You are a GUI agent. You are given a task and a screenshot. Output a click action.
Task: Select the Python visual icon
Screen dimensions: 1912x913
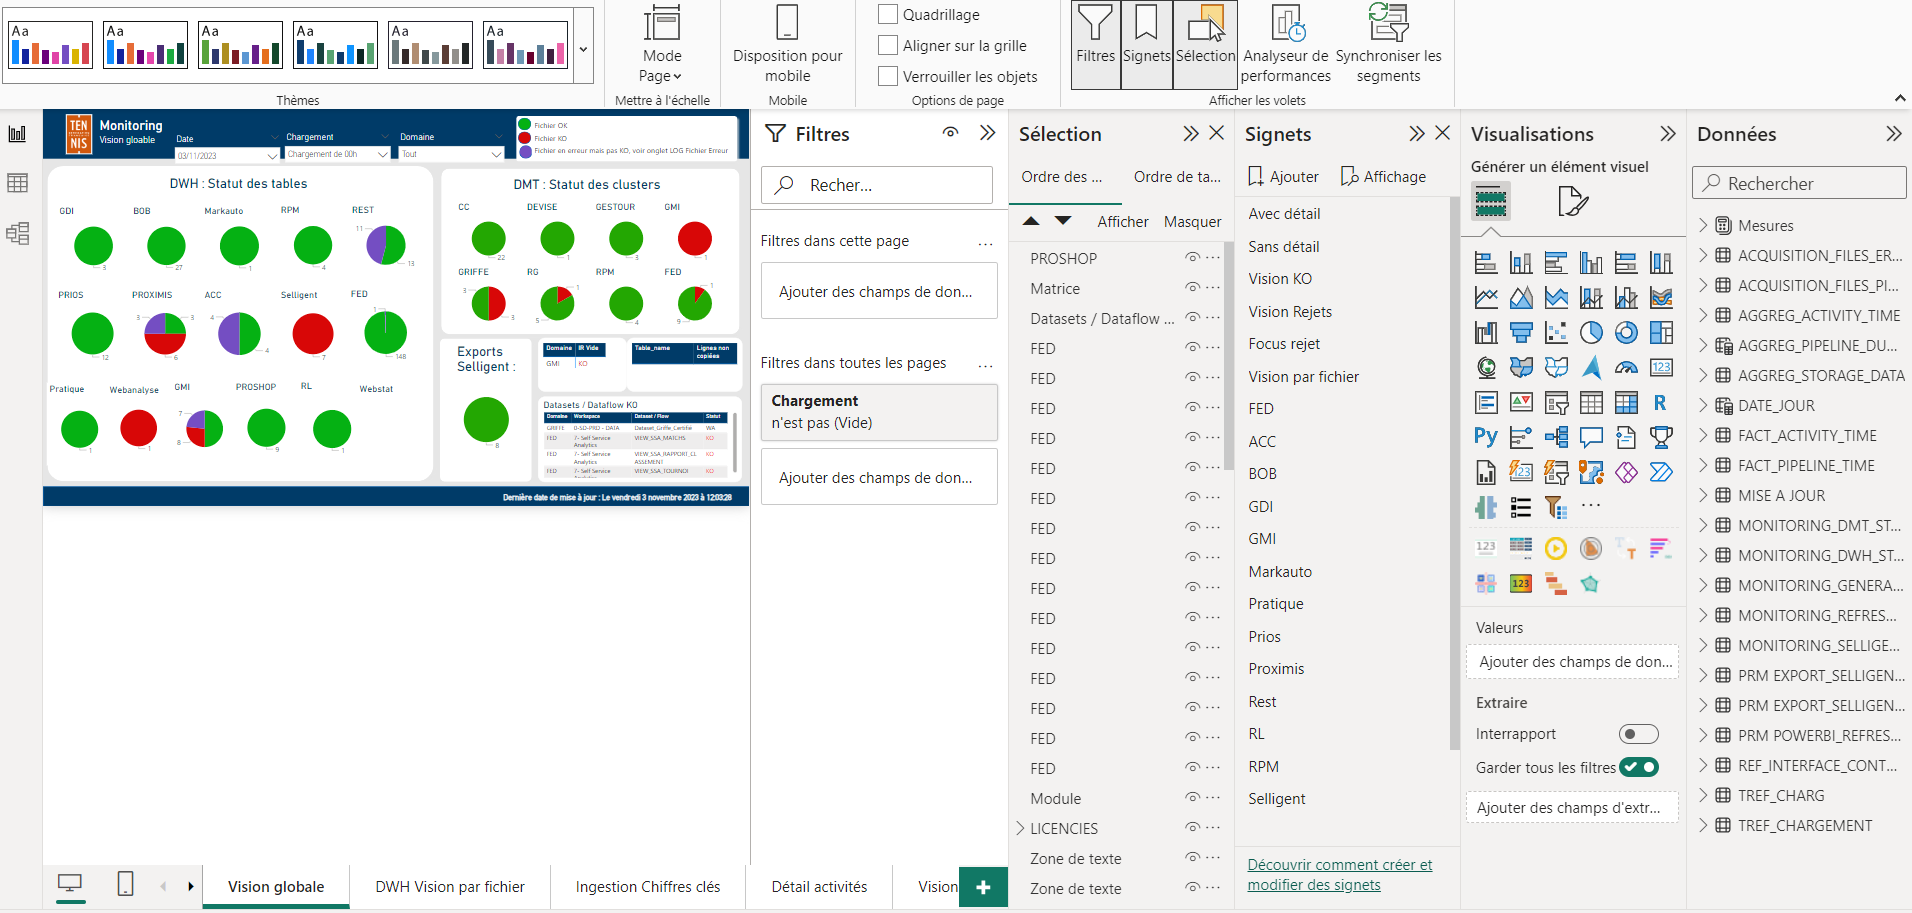coord(1485,436)
